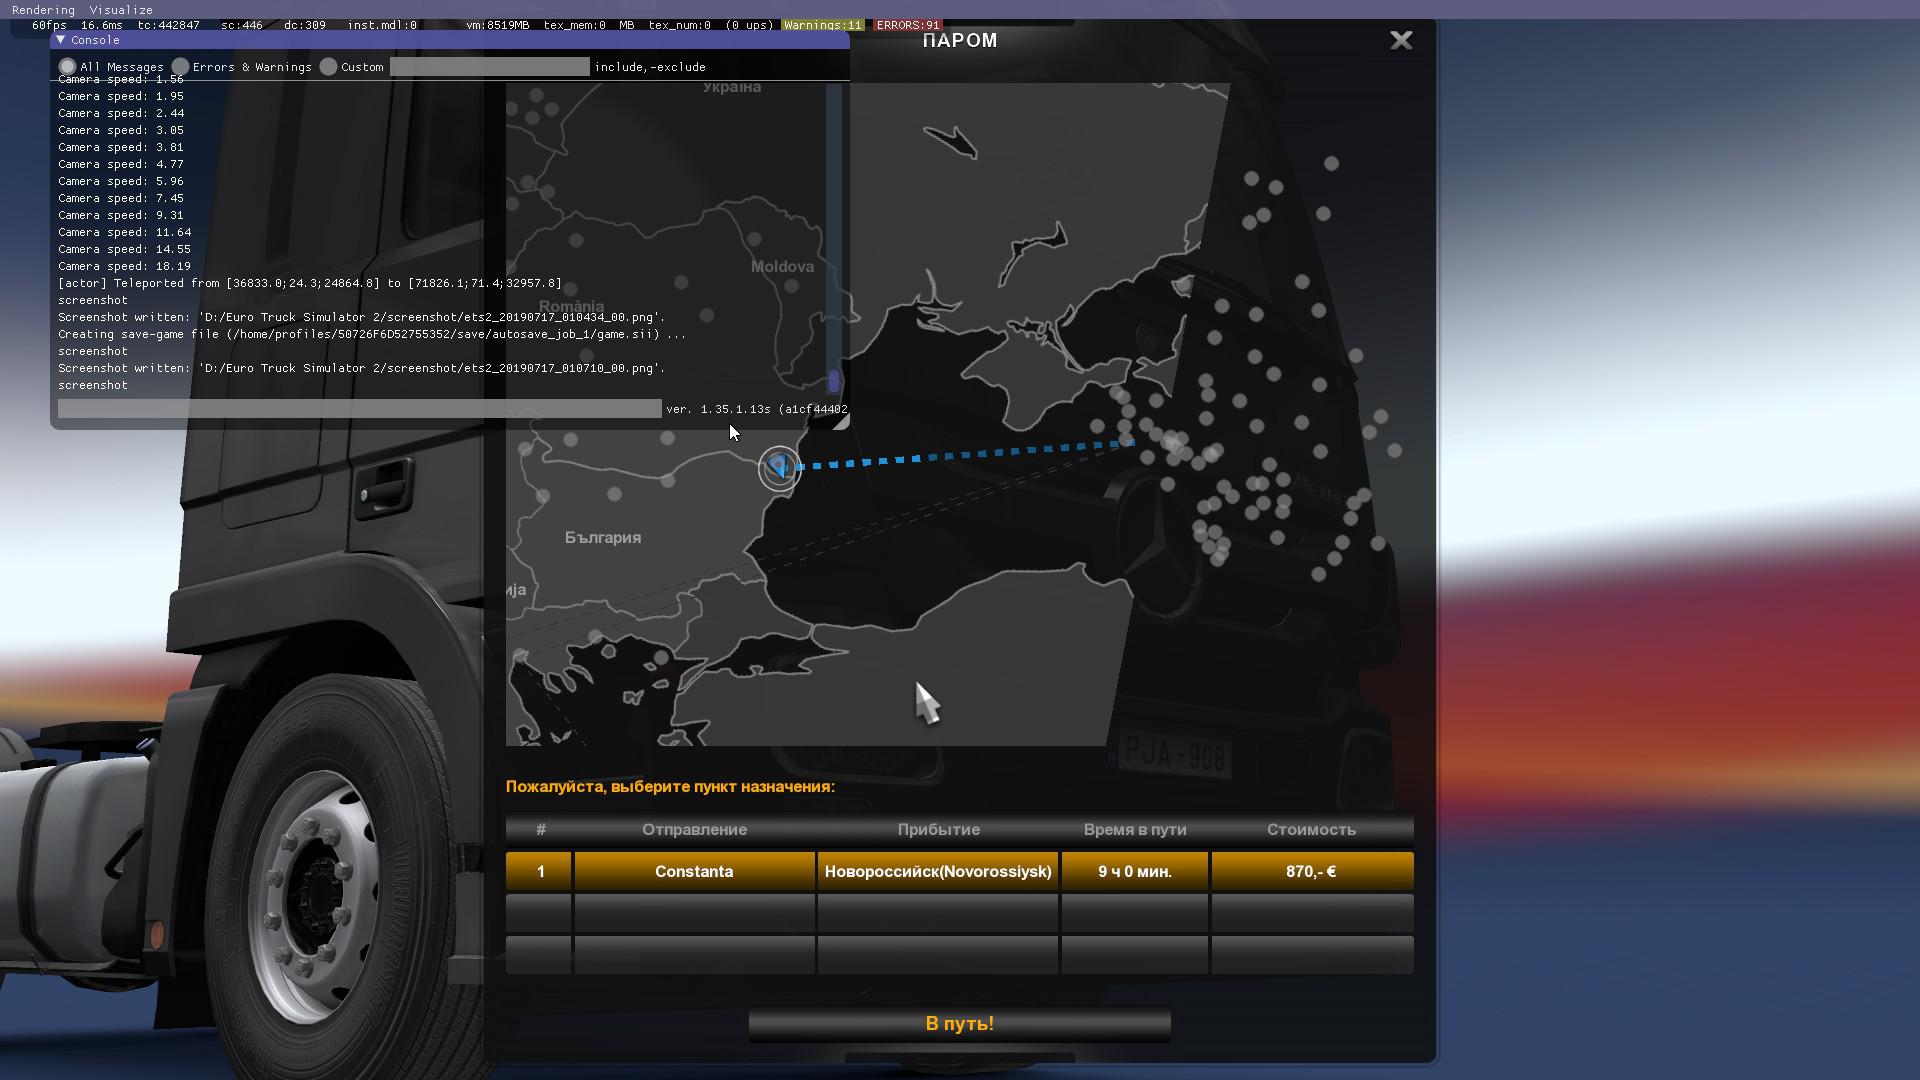Viewport: 1920px width, 1080px height.
Task: Click the Стоимость column header
Action: (x=1311, y=830)
